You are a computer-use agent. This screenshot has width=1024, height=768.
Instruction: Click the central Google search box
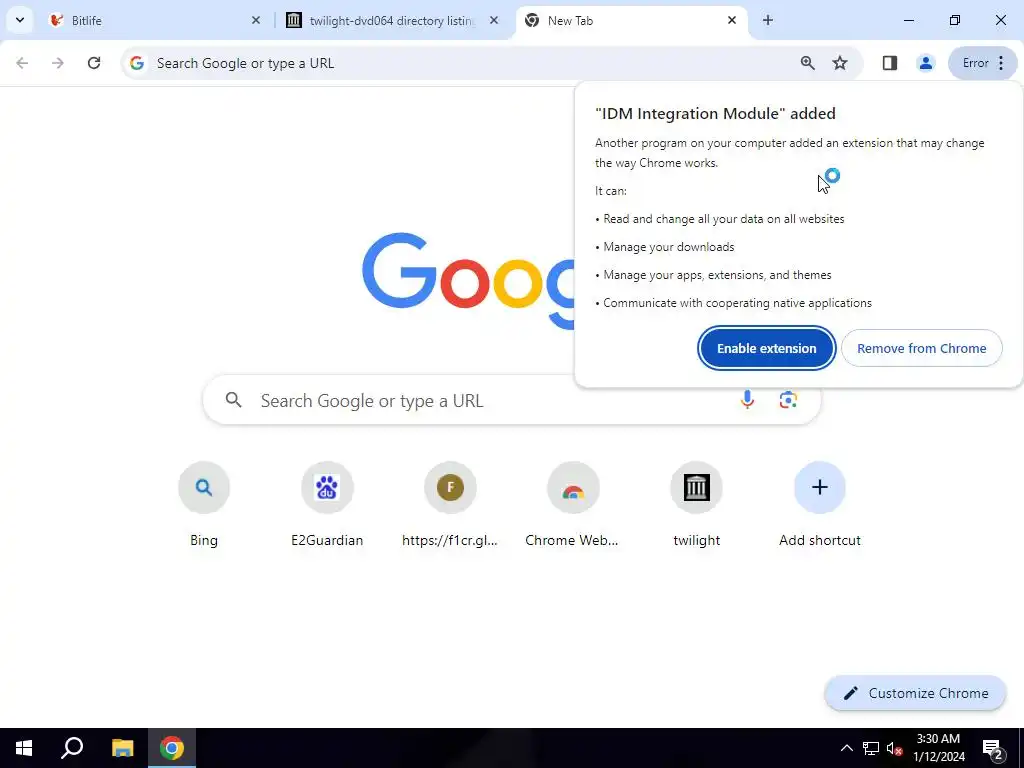point(511,400)
